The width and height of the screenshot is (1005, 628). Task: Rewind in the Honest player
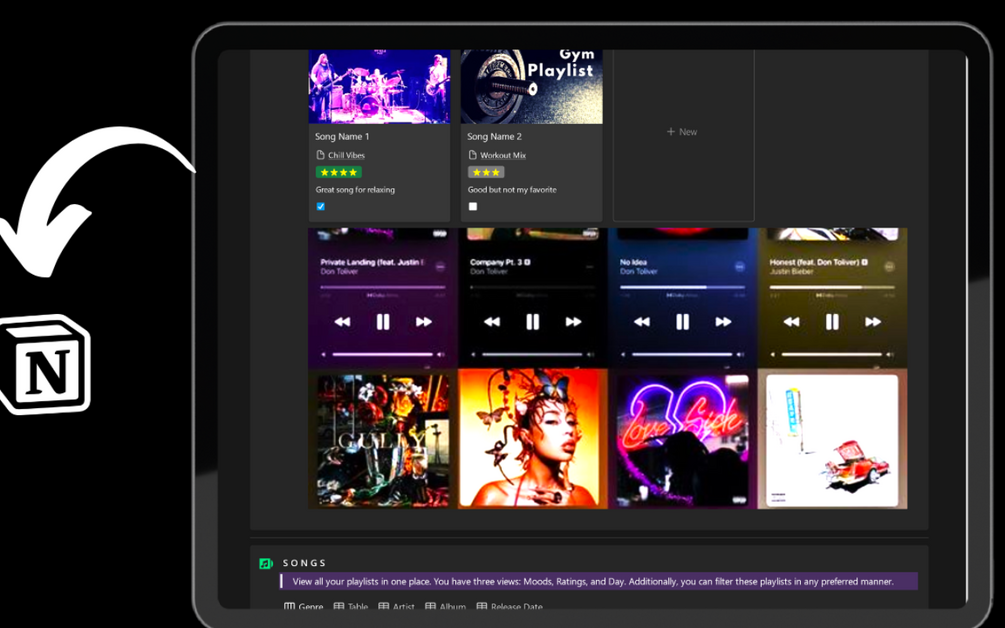pyautogui.click(x=792, y=322)
